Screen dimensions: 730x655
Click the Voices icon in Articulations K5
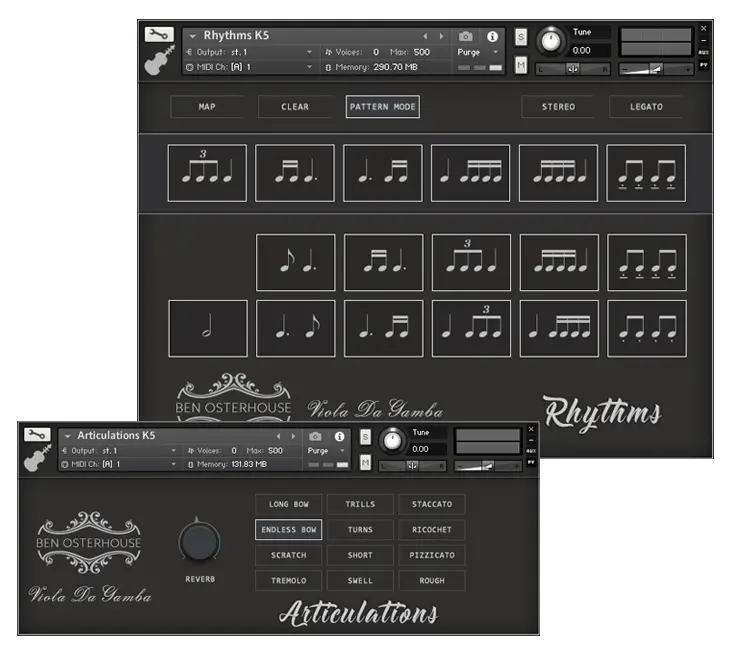(190, 451)
